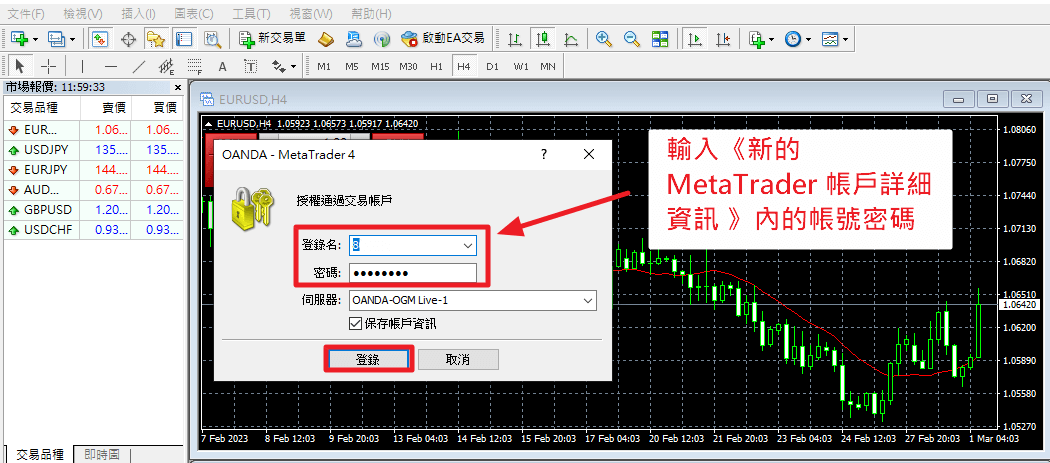Switch to candlestick chart icon
Viewport: 1050px width, 463px height.
coord(542,39)
